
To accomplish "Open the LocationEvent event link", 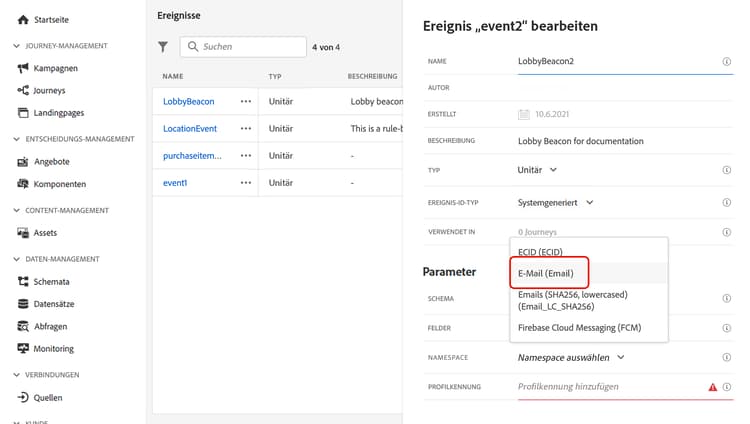I will pyautogui.click(x=190, y=128).
